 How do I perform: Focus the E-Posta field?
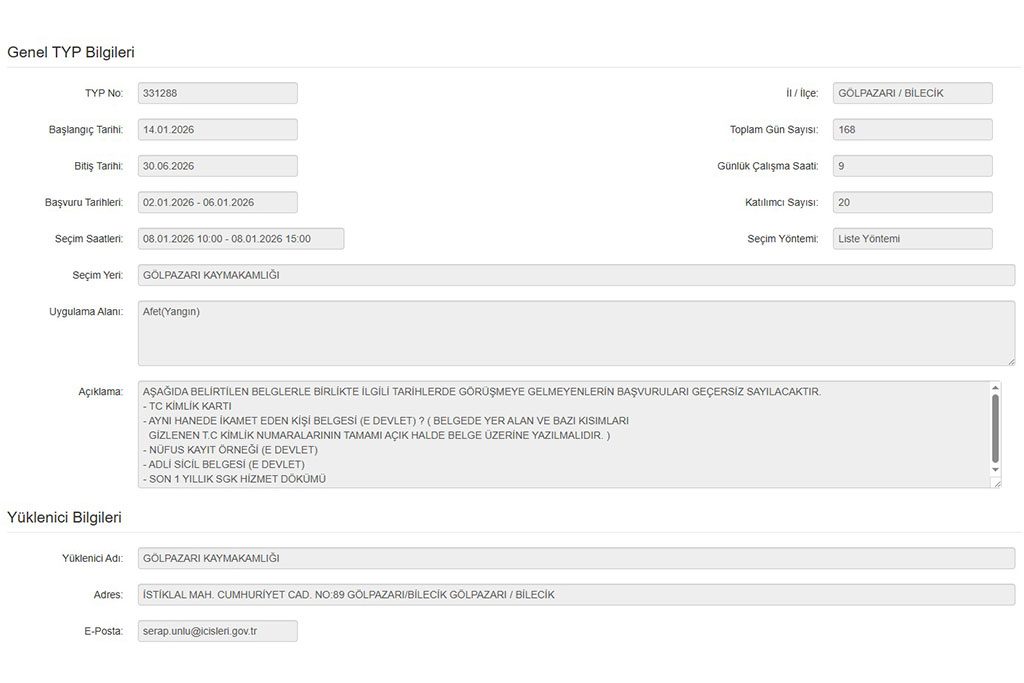[217, 631]
